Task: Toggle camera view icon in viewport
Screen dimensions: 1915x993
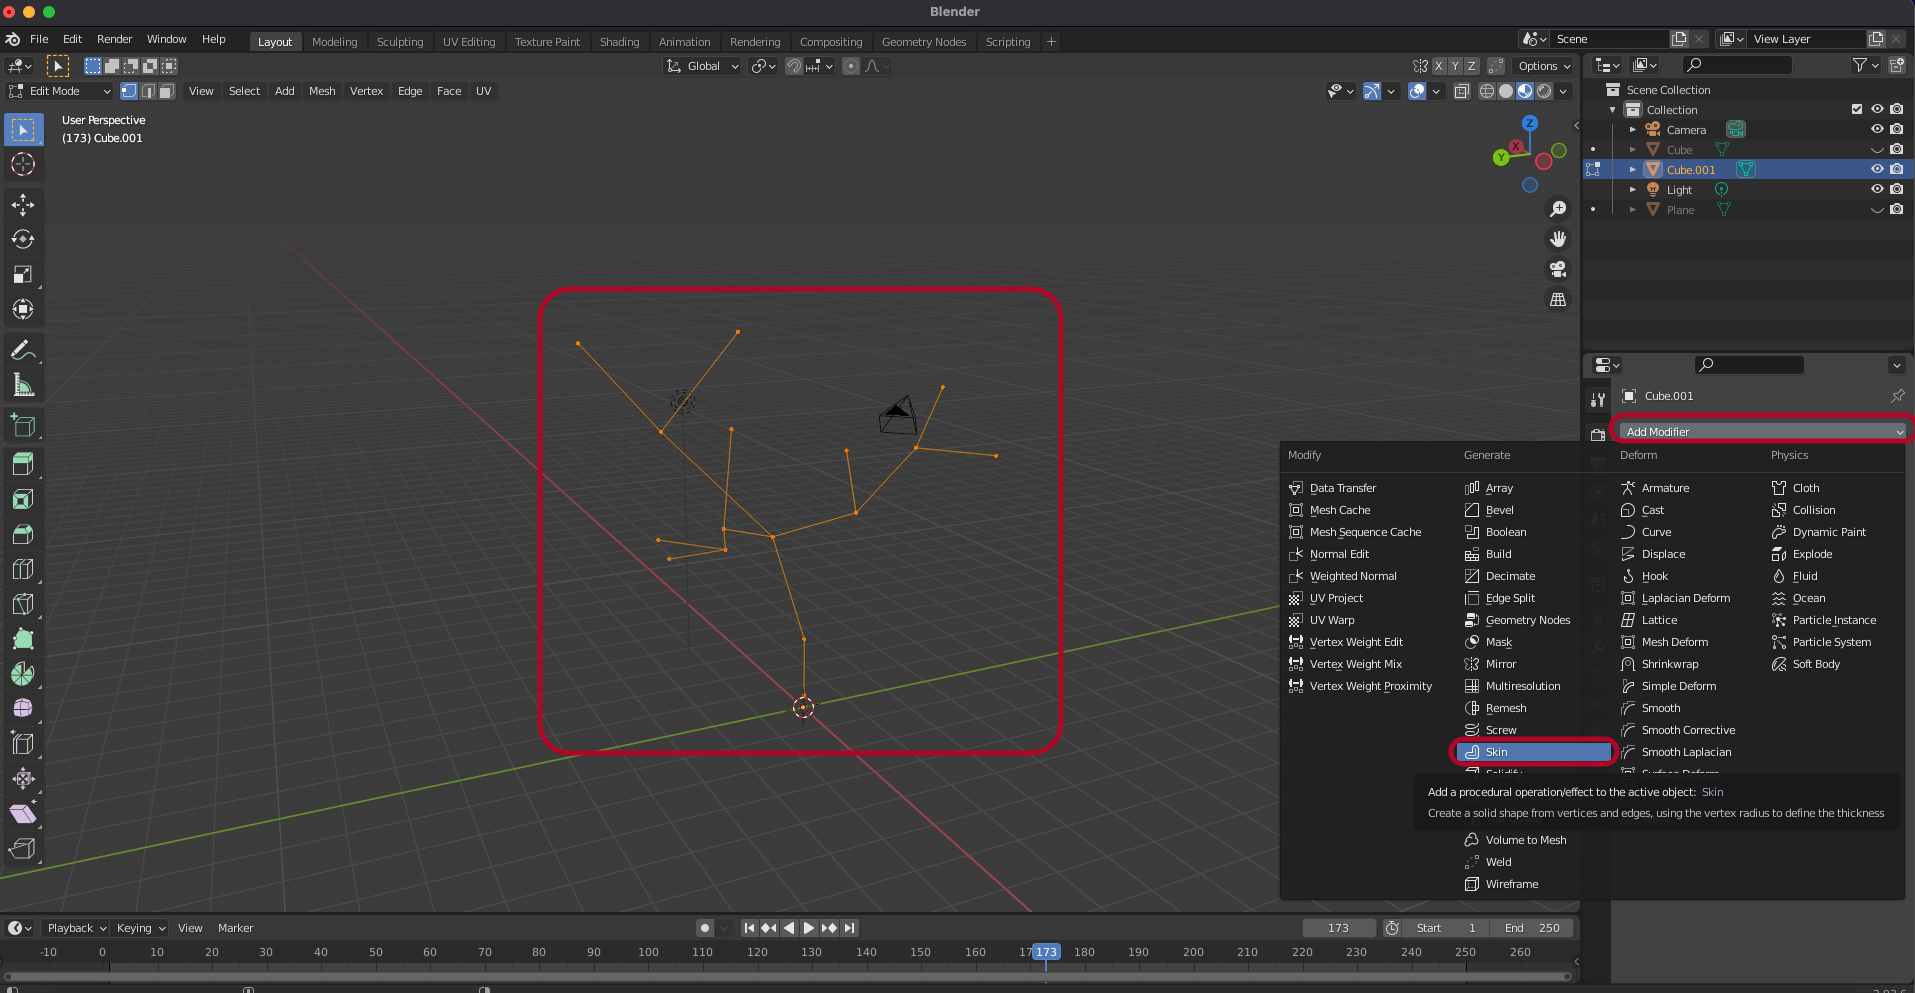Action: [x=1558, y=269]
